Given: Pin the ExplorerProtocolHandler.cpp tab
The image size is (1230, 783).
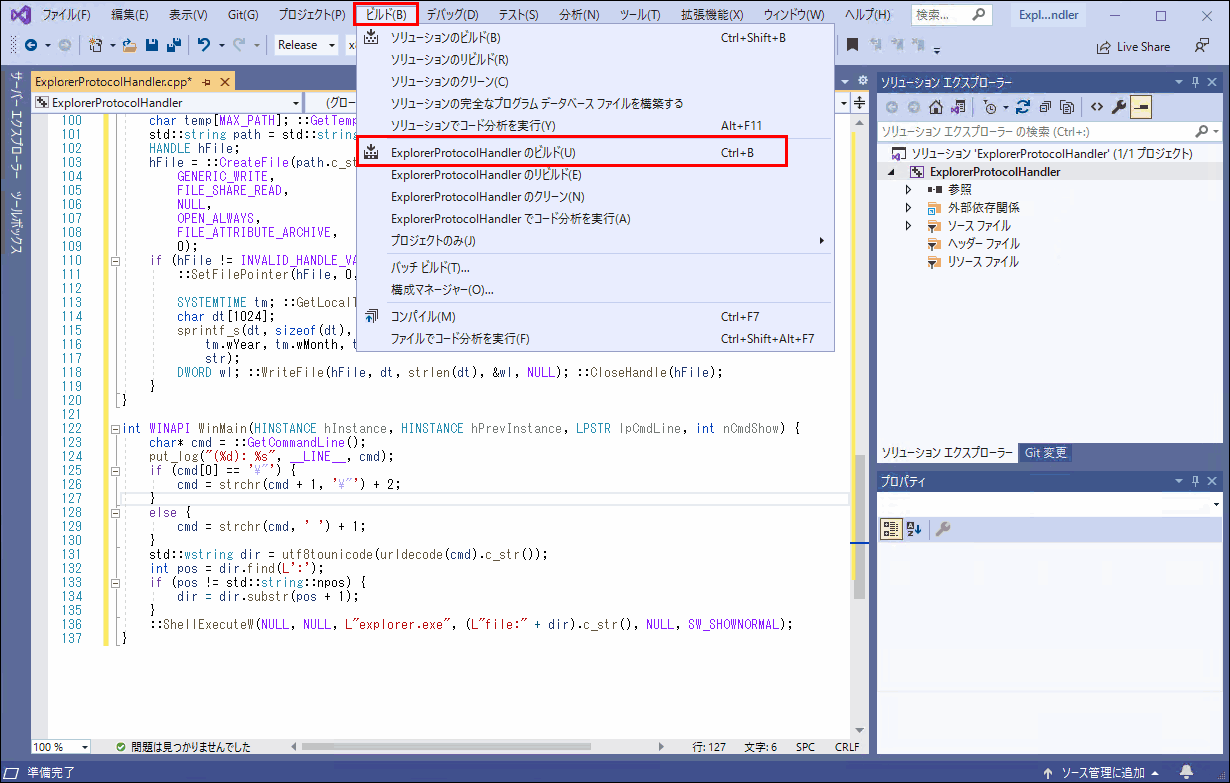Looking at the screenshot, I should pos(207,81).
